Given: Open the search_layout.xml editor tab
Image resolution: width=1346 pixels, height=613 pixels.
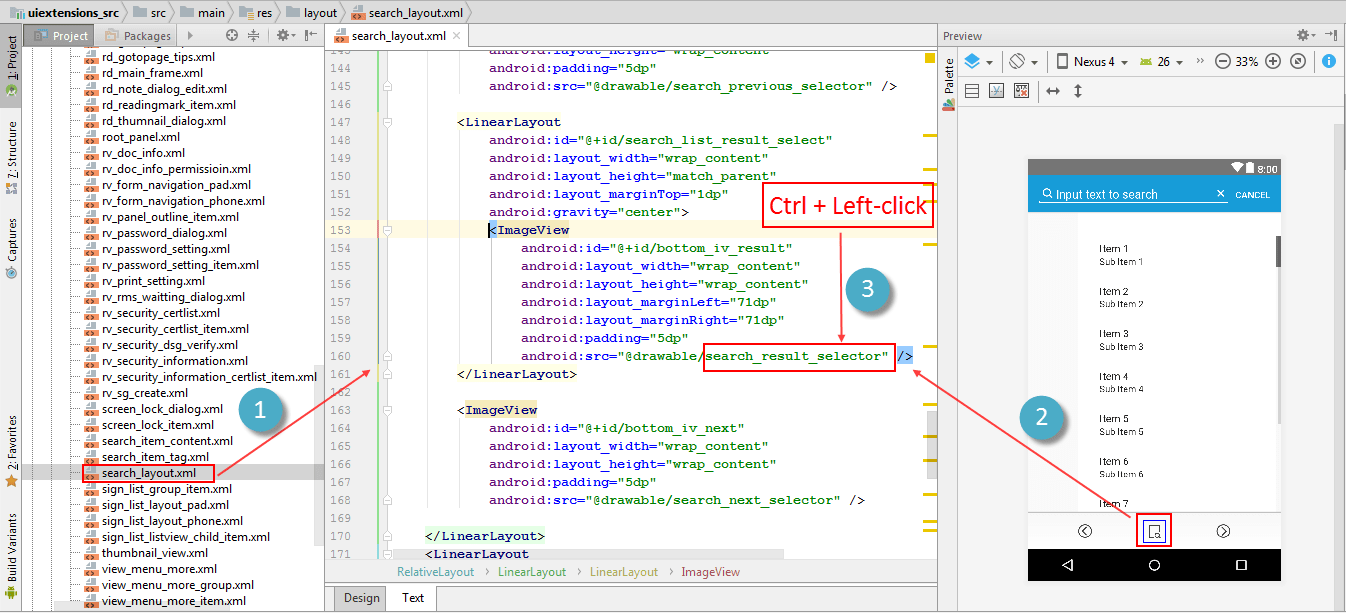Looking at the screenshot, I should coord(398,36).
